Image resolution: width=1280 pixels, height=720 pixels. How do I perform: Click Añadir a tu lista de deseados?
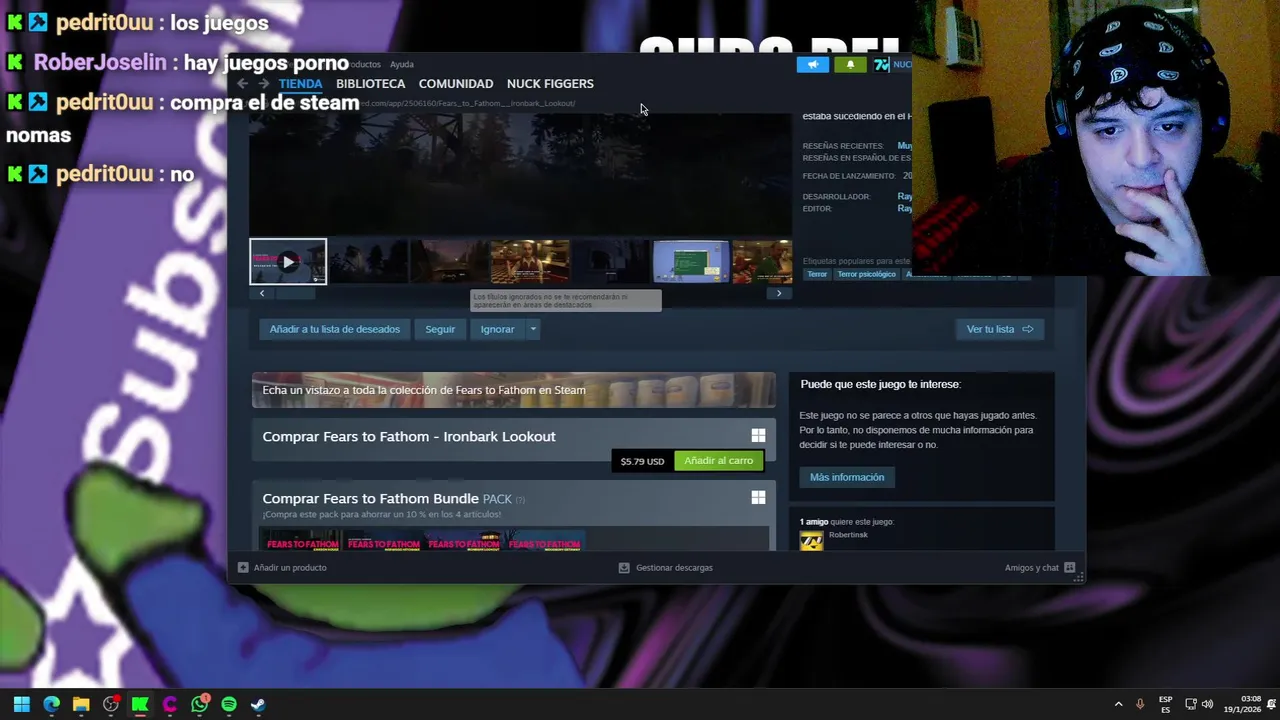pos(334,329)
